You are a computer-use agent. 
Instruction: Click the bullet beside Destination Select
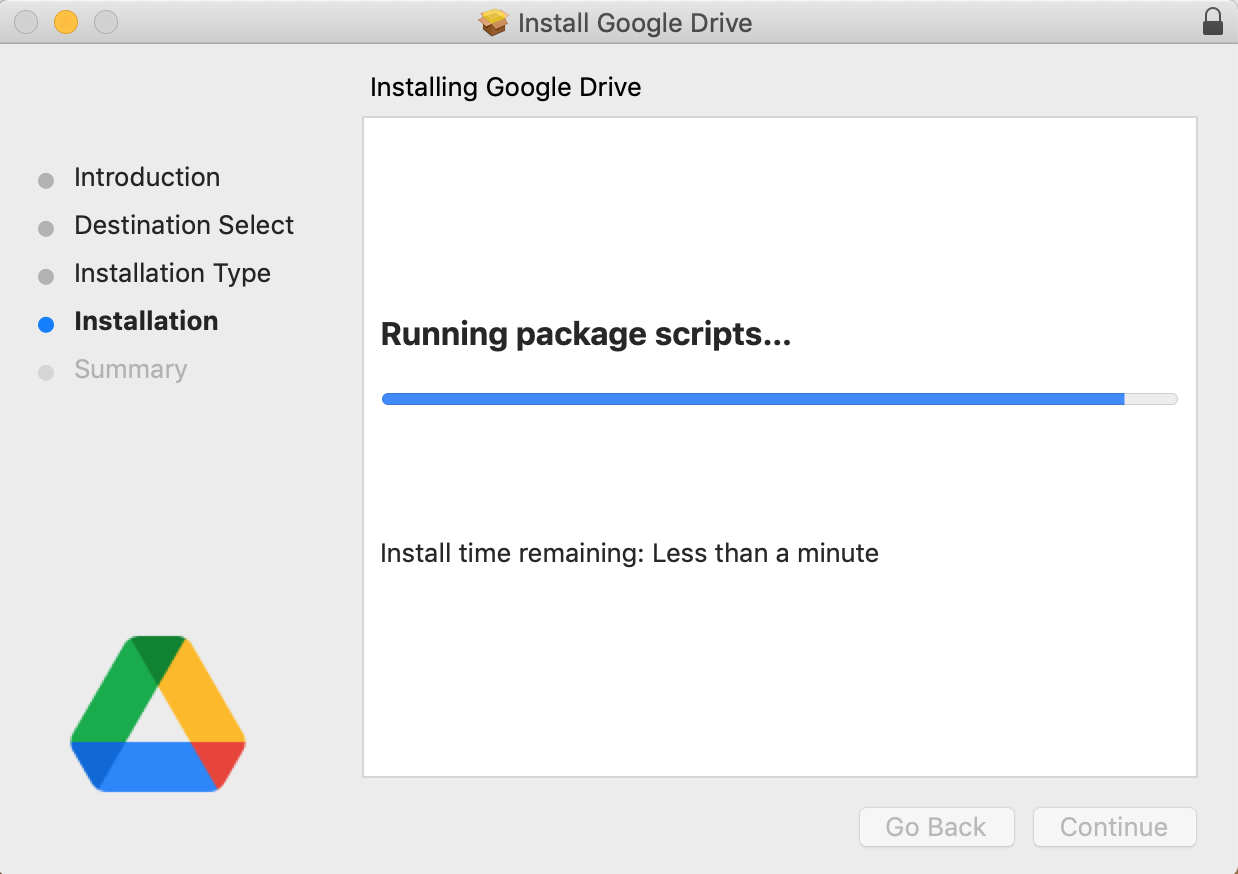[45, 228]
